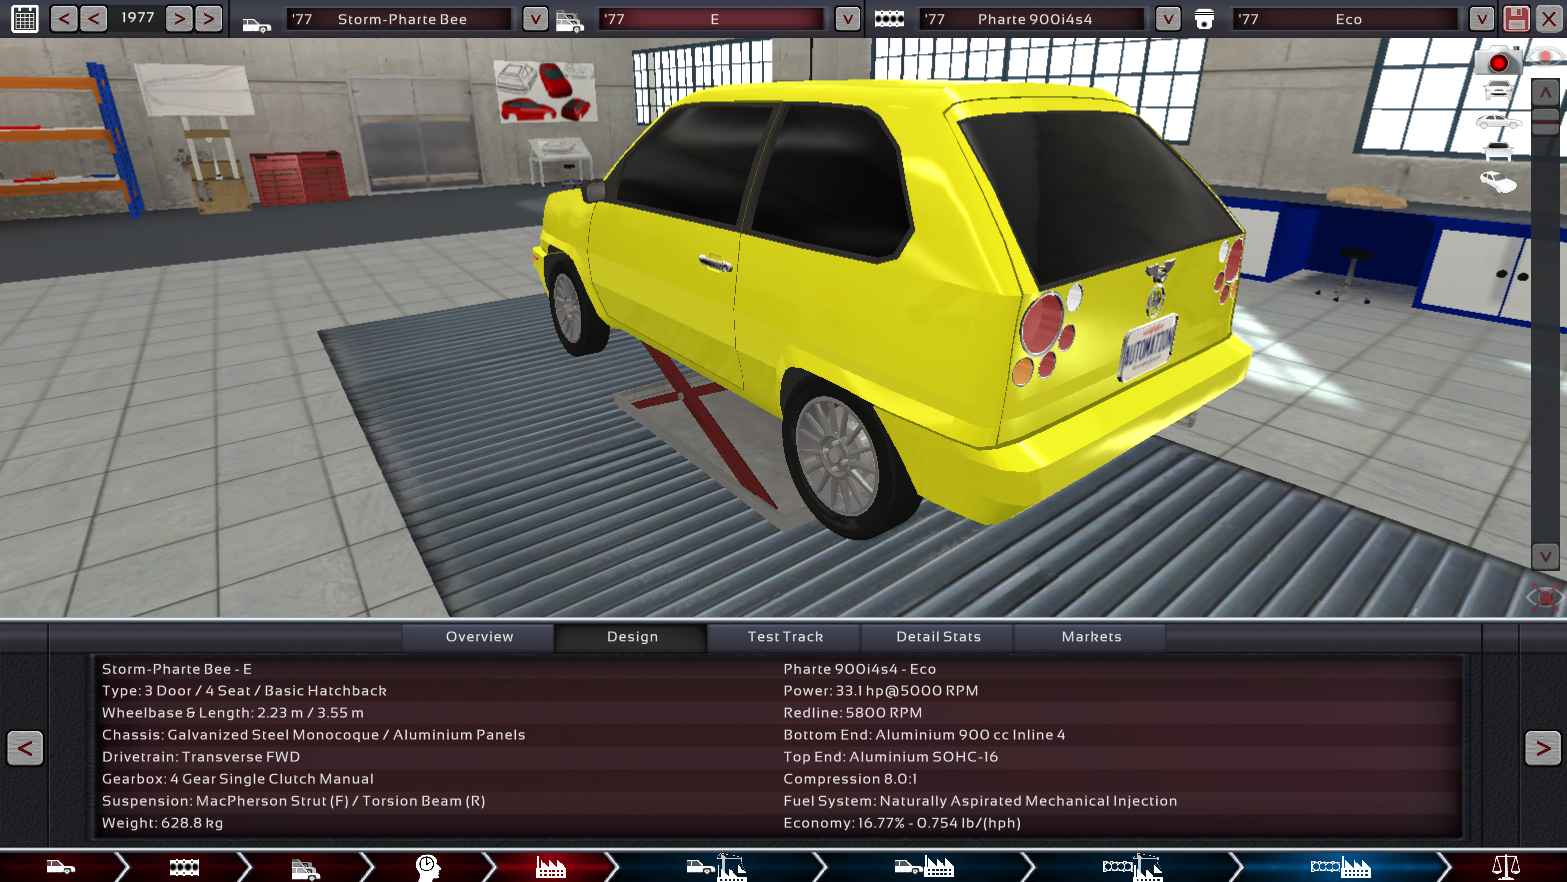The image size is (1567, 882).
Task: Open car factory production step
Action: point(924,867)
